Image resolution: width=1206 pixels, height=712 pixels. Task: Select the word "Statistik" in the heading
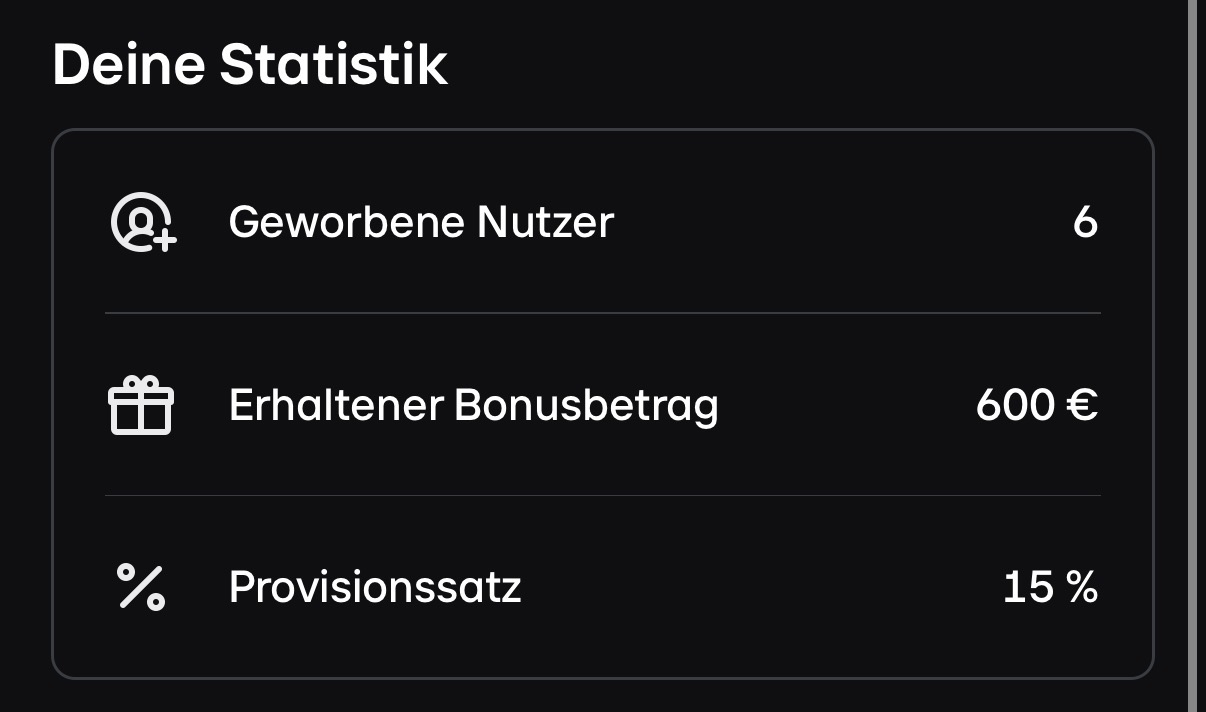click(x=334, y=65)
